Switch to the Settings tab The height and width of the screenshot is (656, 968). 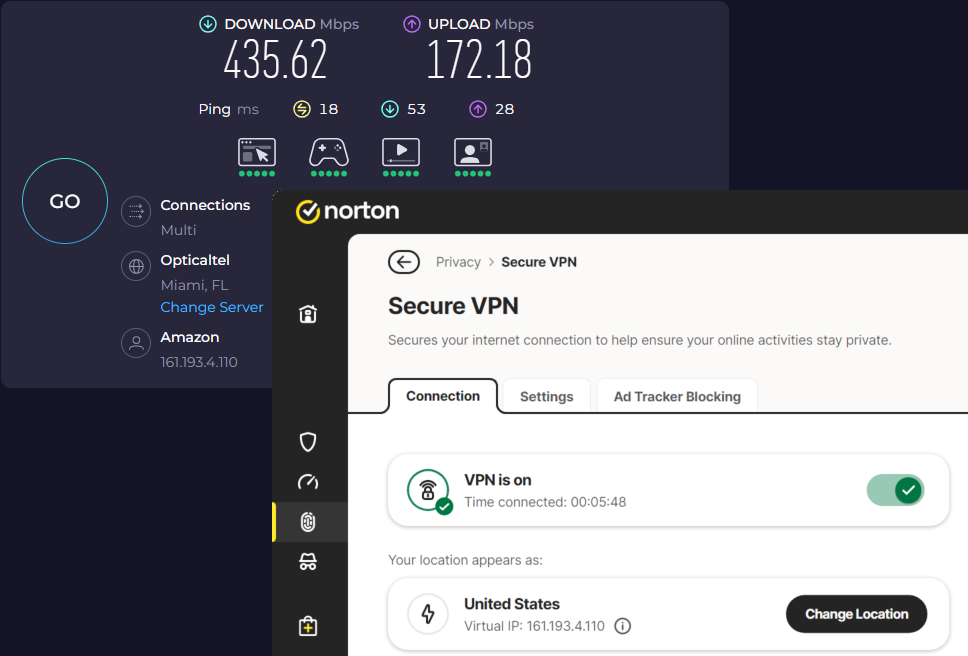click(546, 397)
